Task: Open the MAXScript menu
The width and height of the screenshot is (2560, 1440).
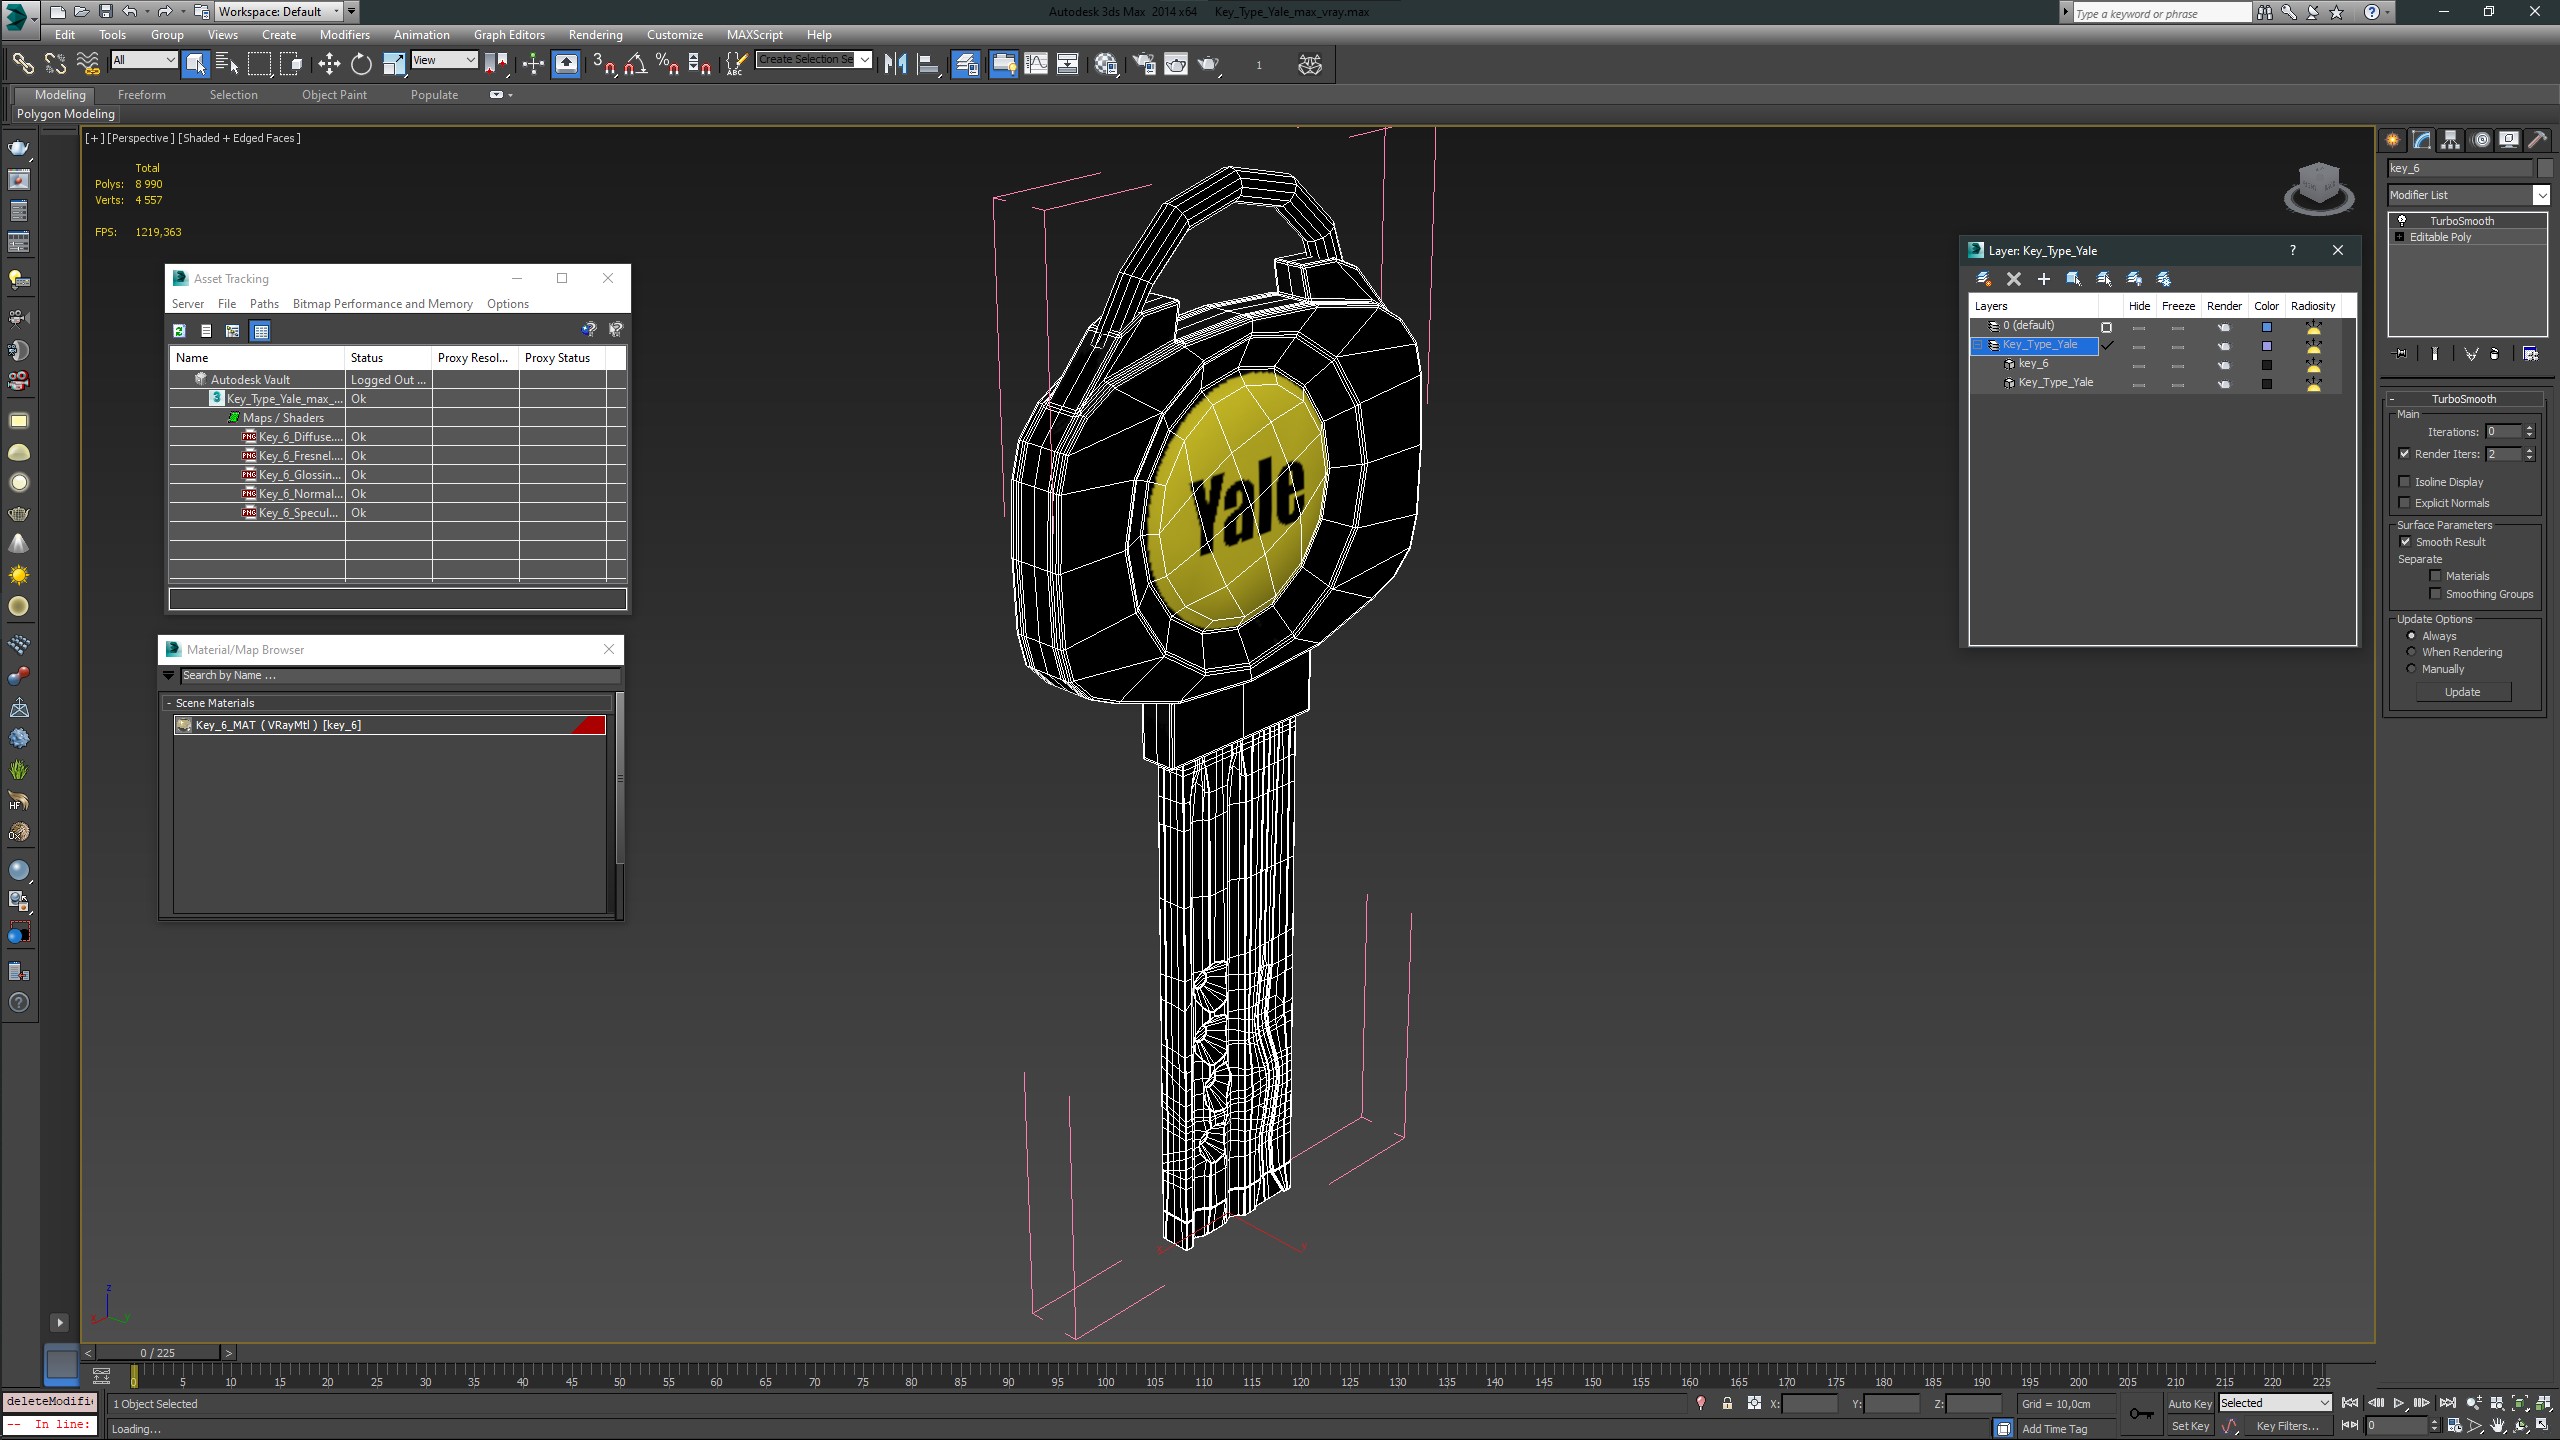Action: tap(754, 35)
